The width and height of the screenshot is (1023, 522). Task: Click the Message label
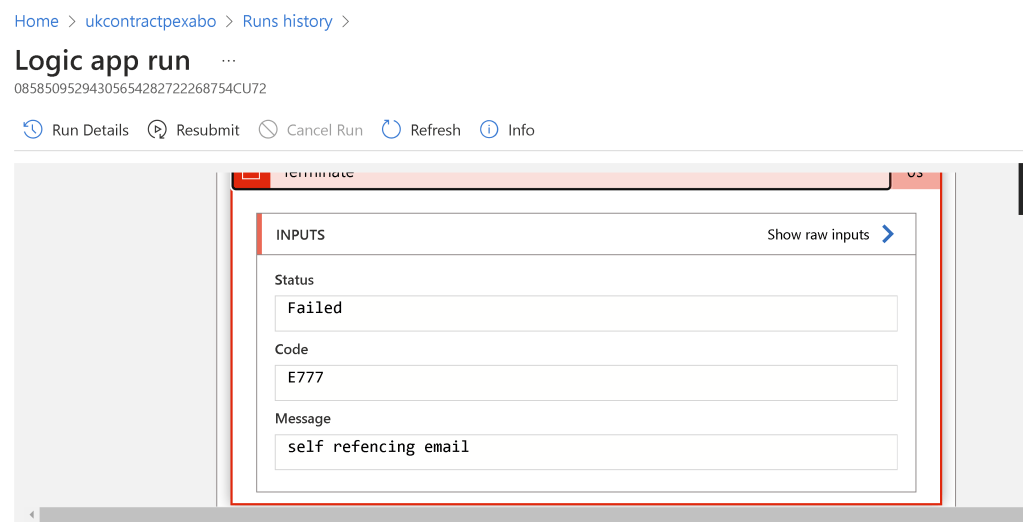pos(303,419)
